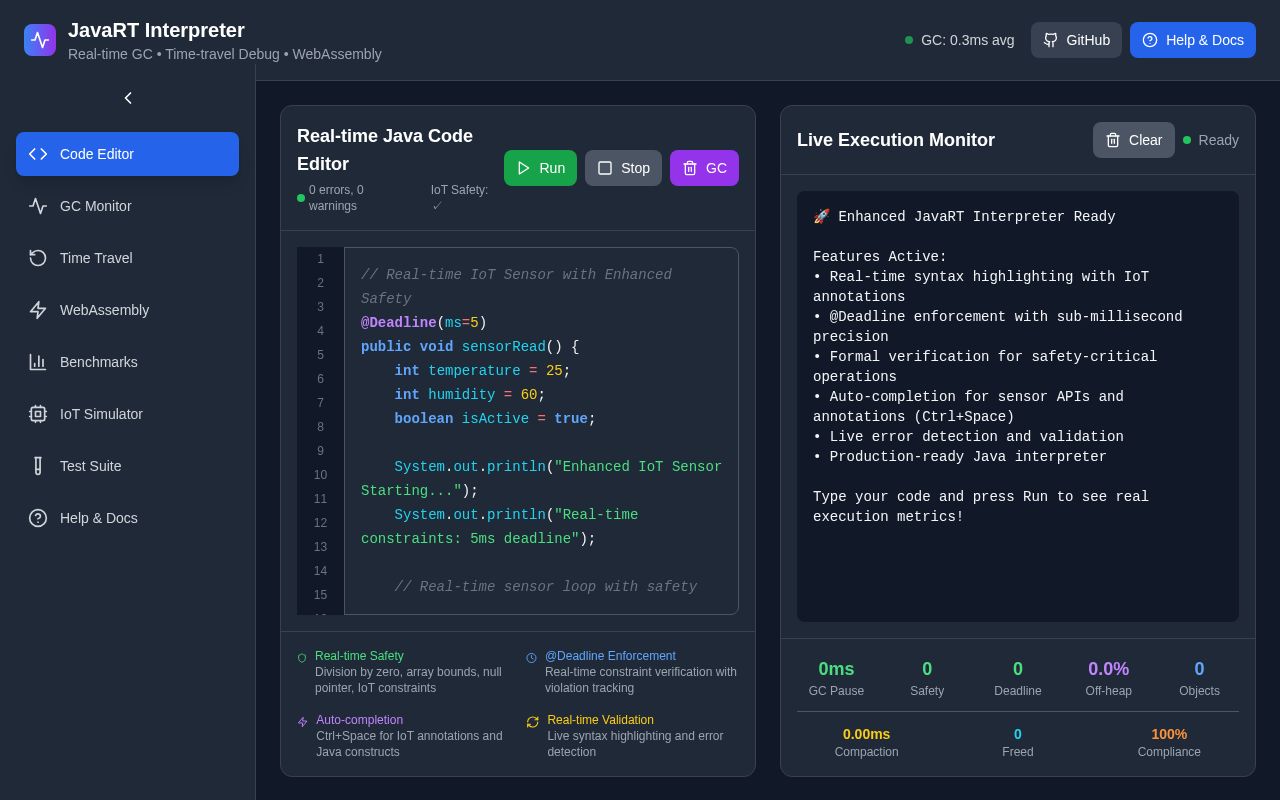
Task: Click the Live Execution Monitor console output
Action: [1018, 406]
